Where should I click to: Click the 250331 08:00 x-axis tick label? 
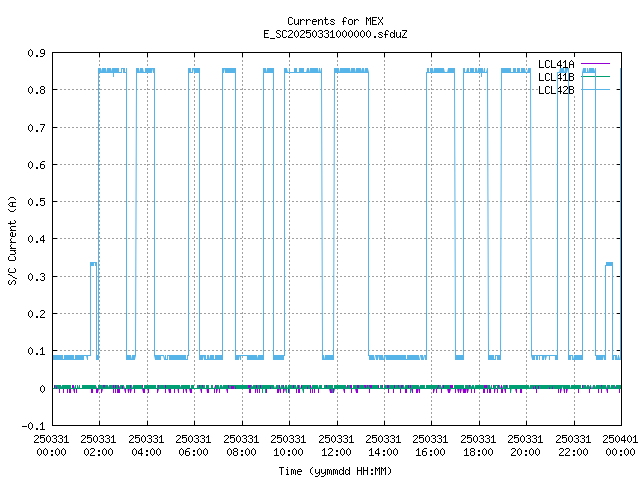[241, 446]
